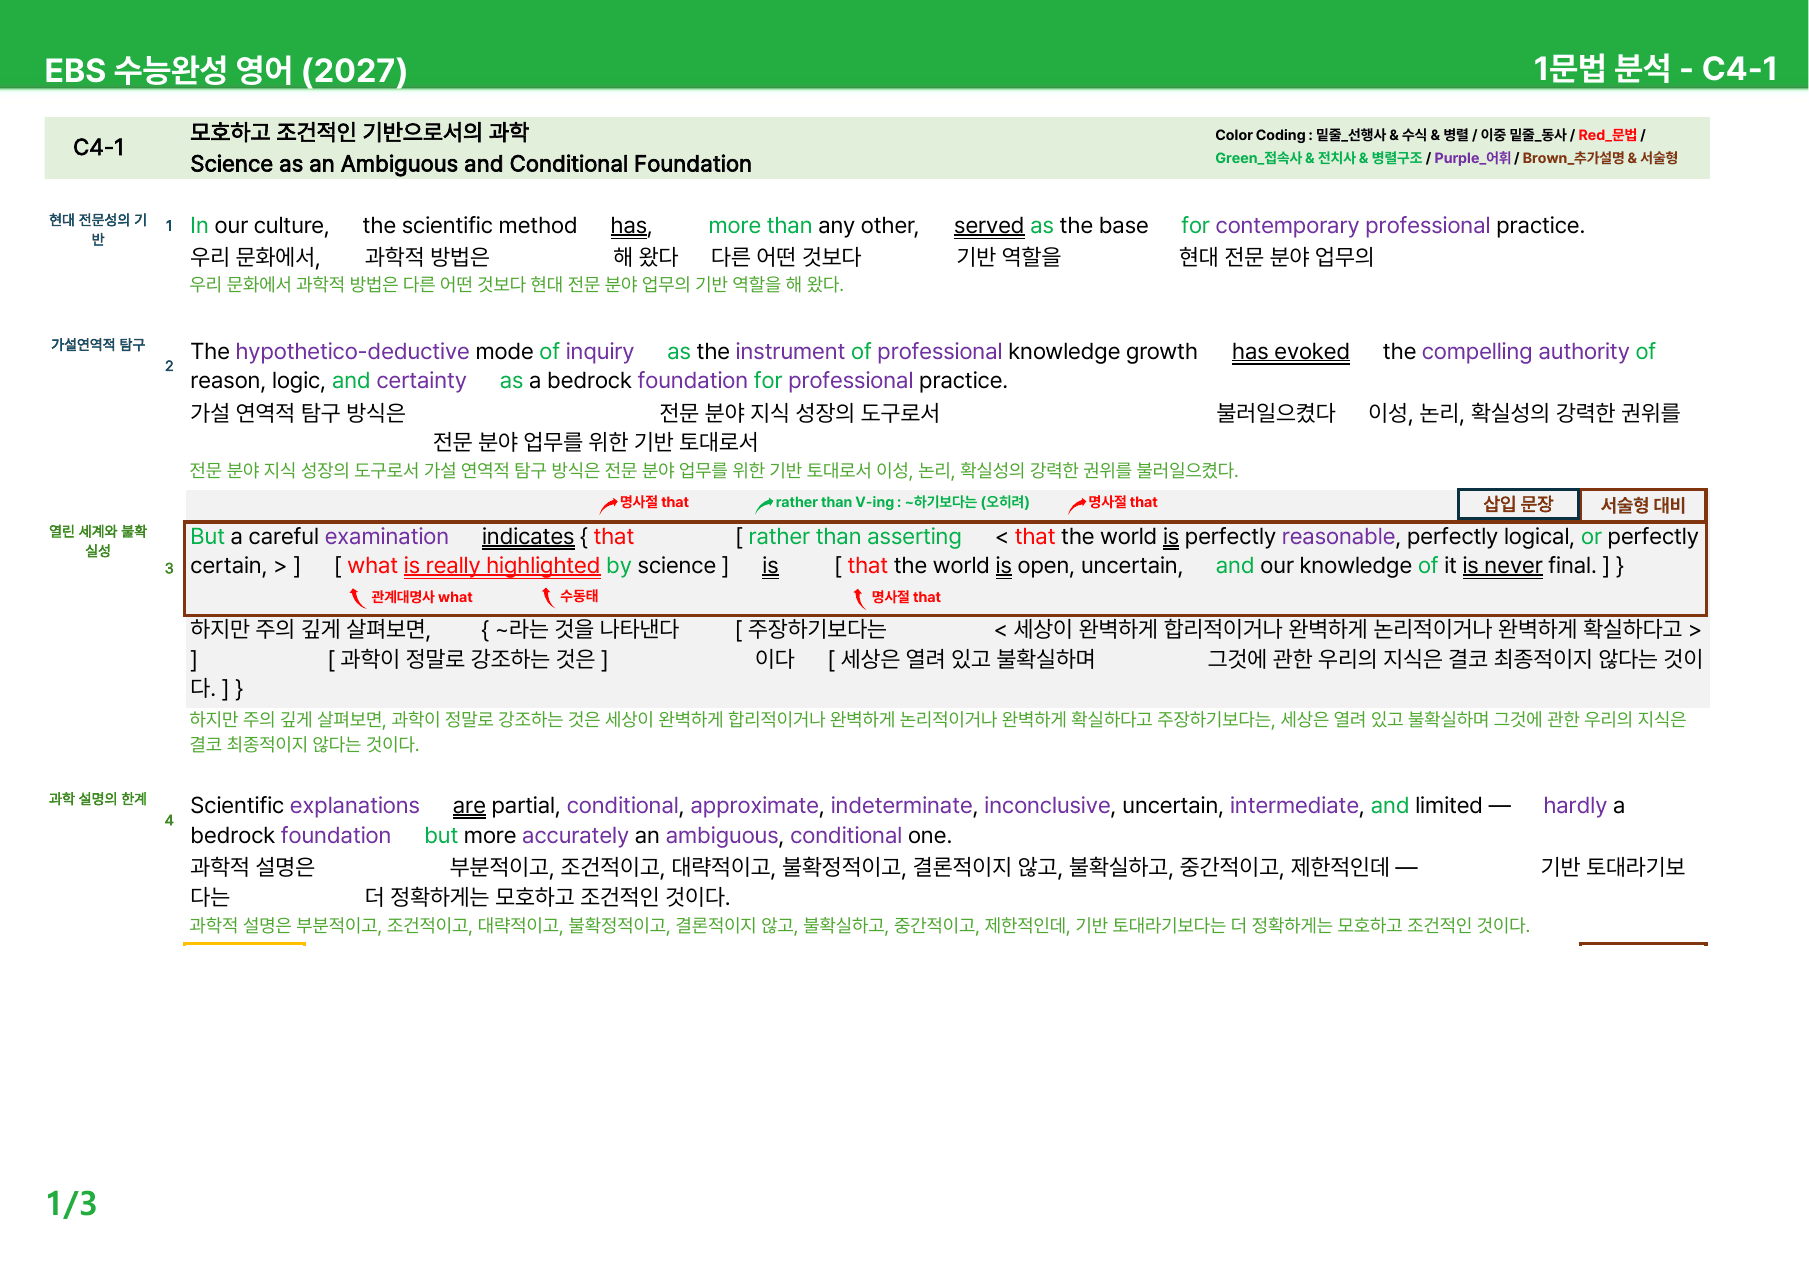Click the purple word 'hardly' in sentence 4
The height and width of the screenshot is (1279, 1809).
1574,806
